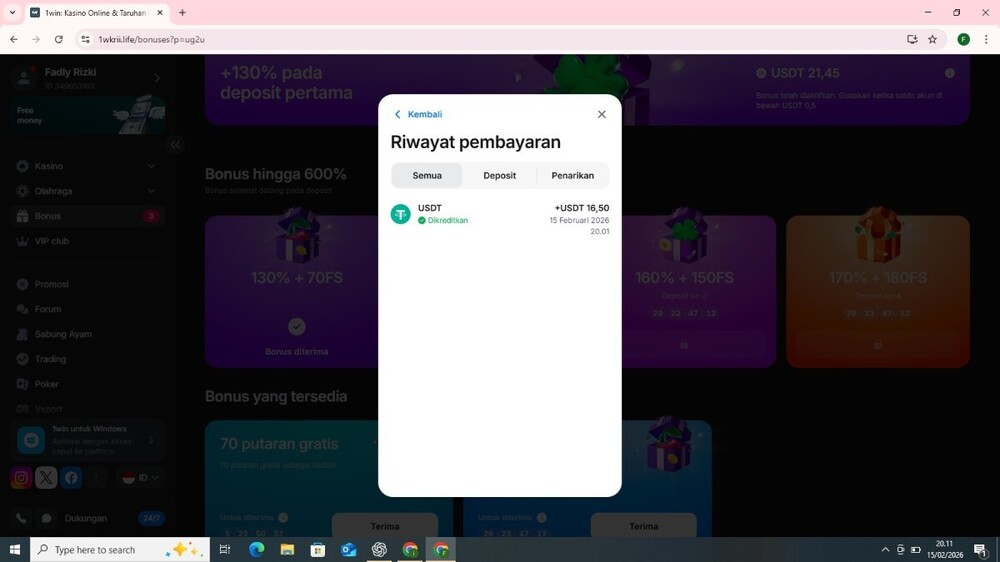Click the Windows taskbar search box

click(120, 550)
